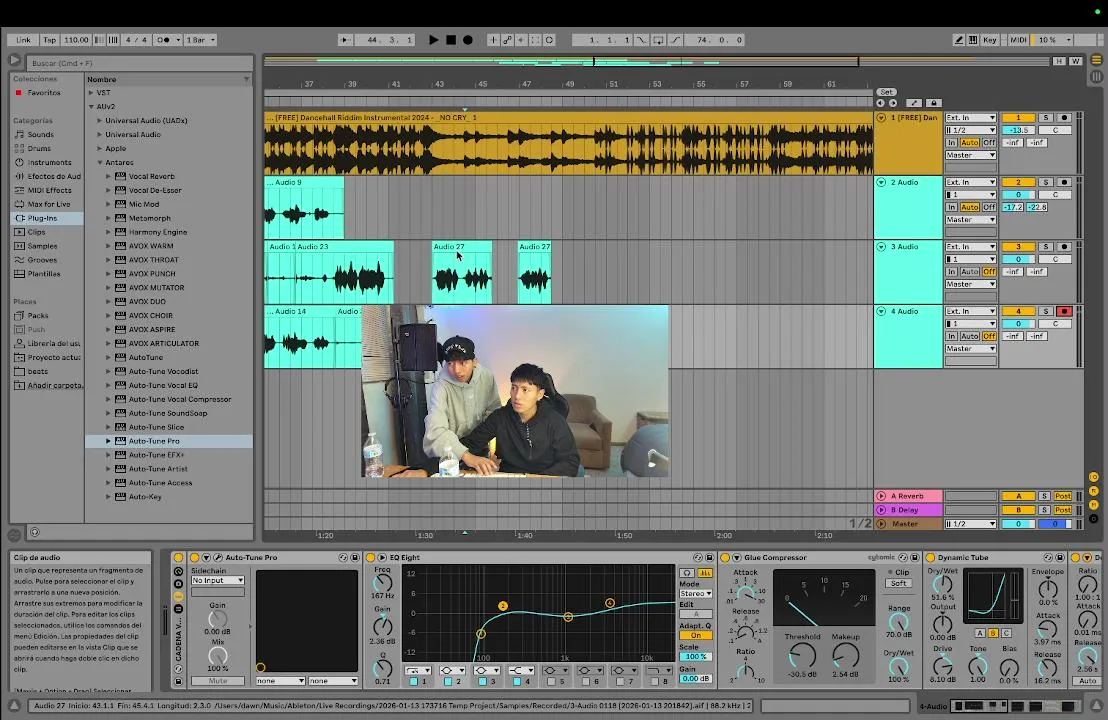Toggle EQ Eight Adapt. Q On button

(695, 635)
